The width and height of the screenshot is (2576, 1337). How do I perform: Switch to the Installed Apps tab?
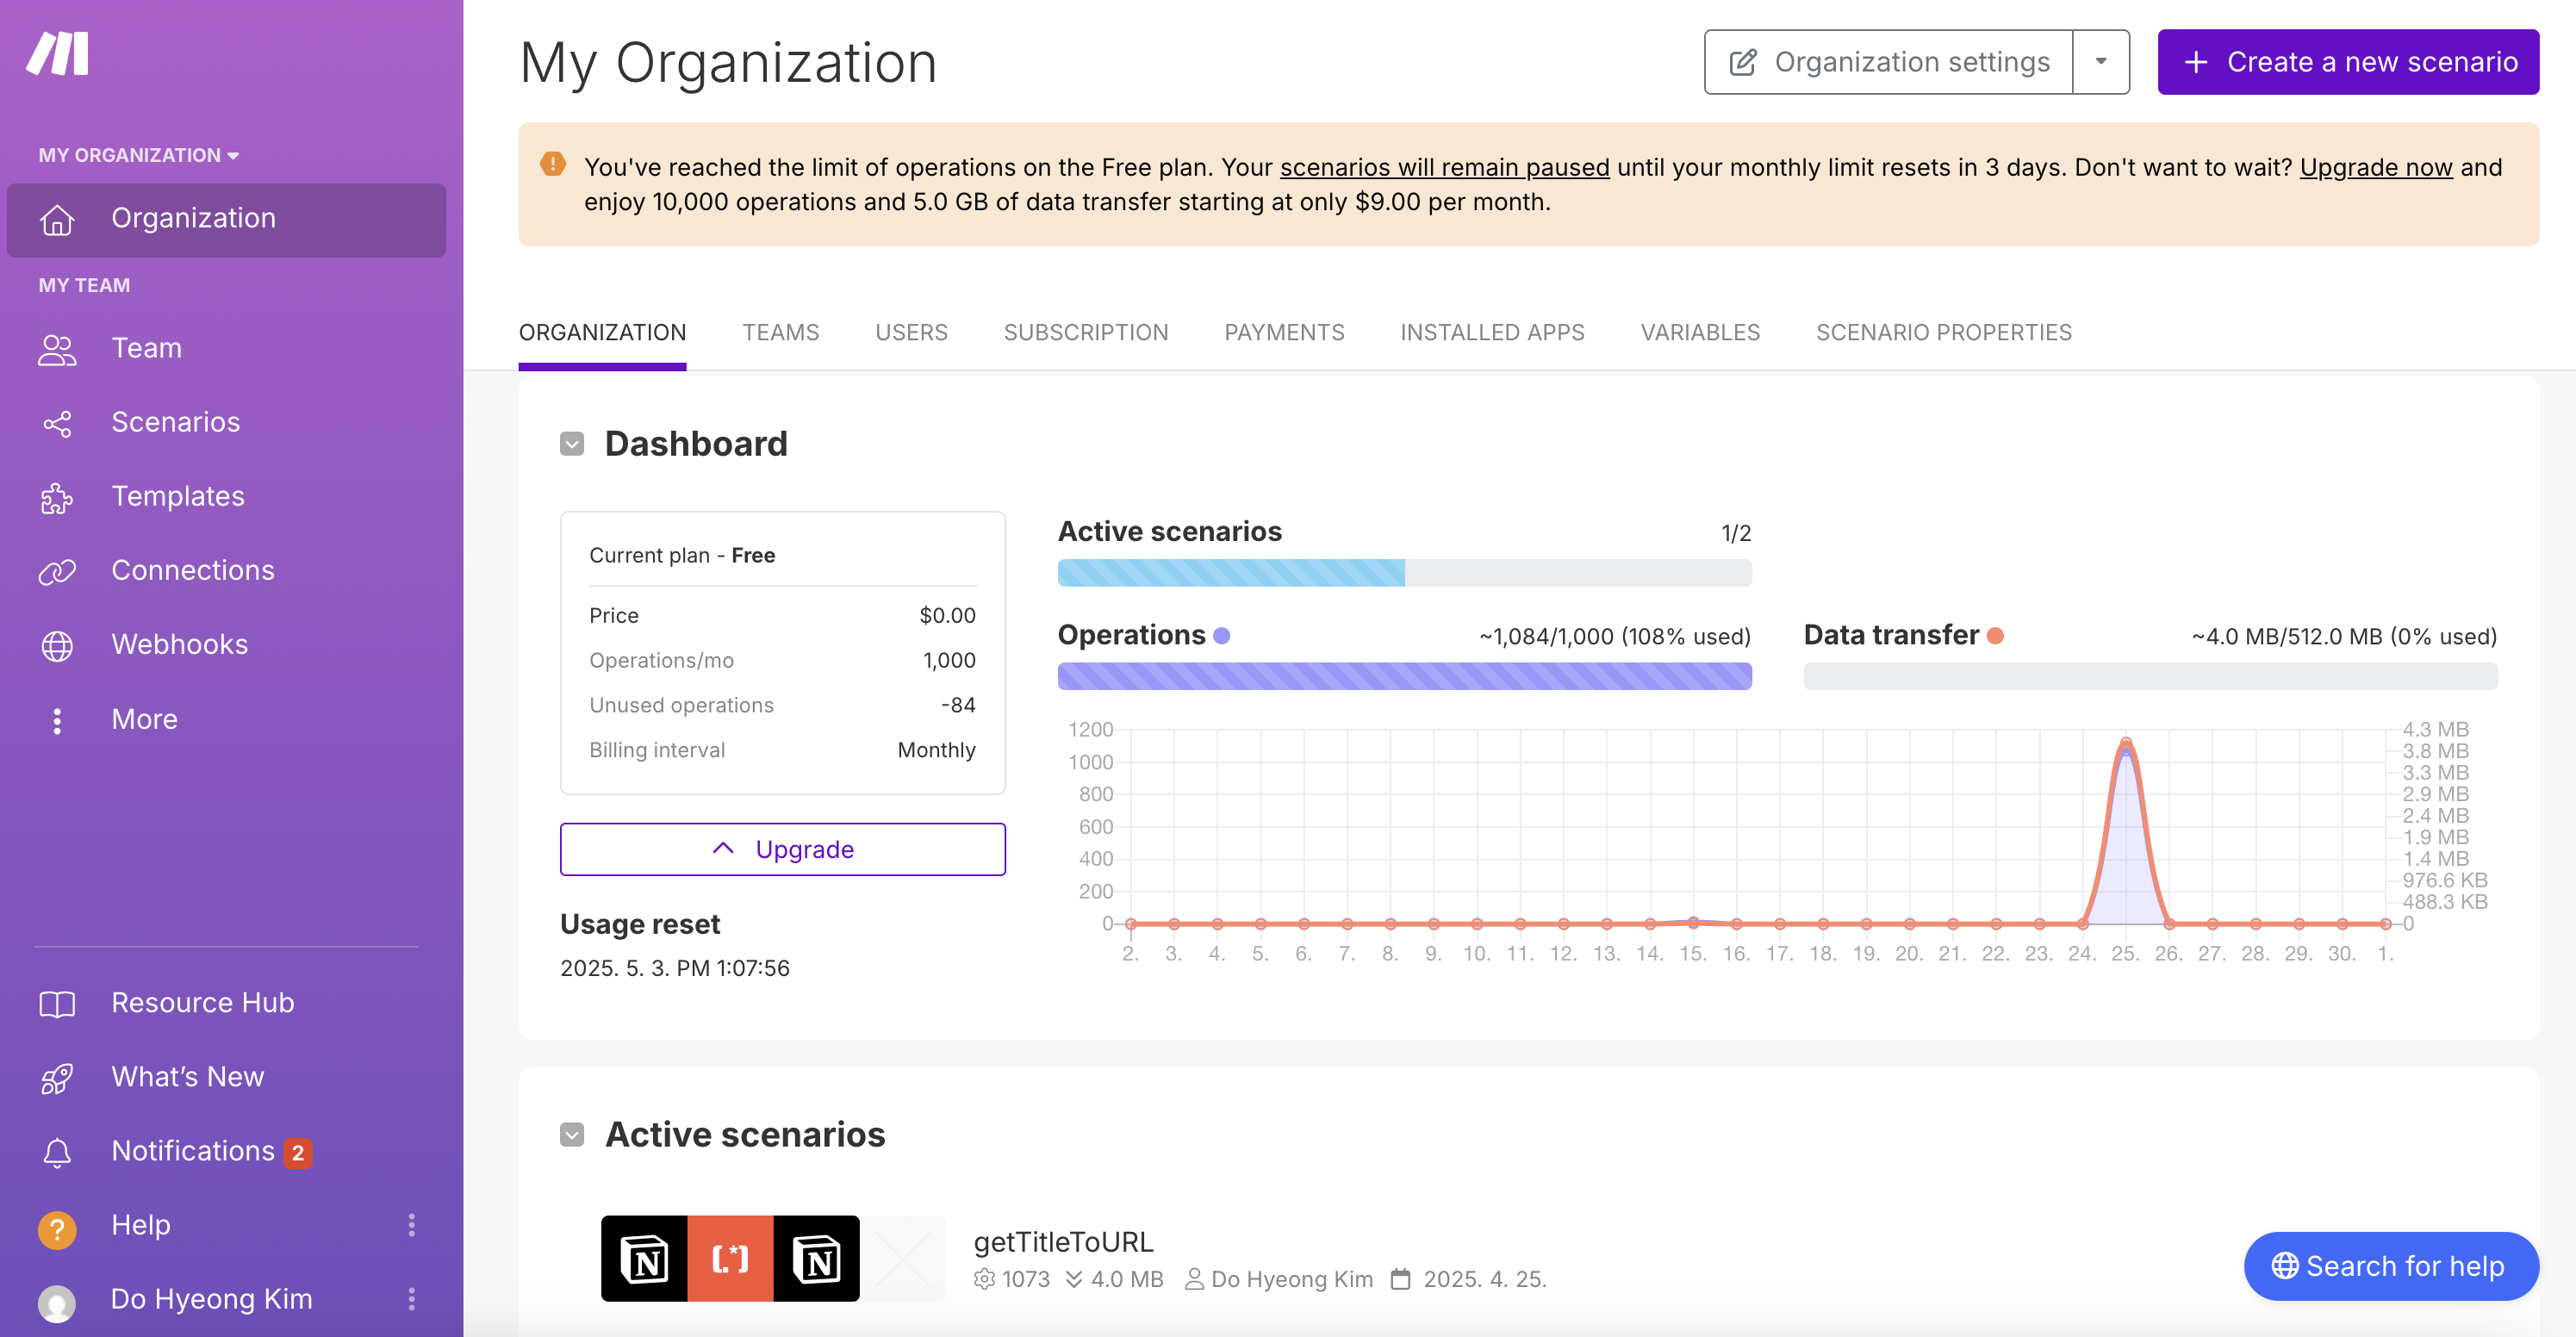point(1491,332)
